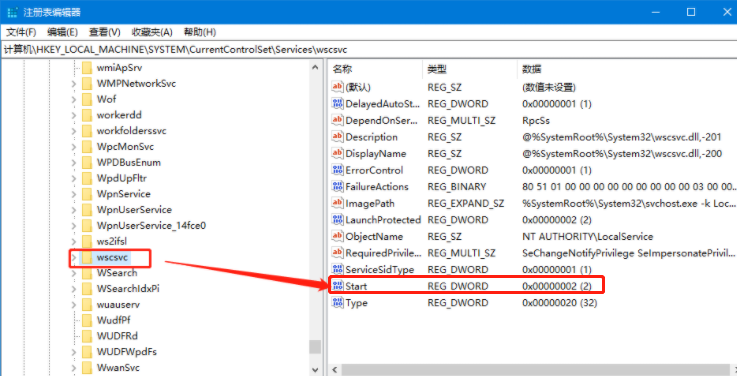Expand the wuauserv tree node

[x=74, y=305]
